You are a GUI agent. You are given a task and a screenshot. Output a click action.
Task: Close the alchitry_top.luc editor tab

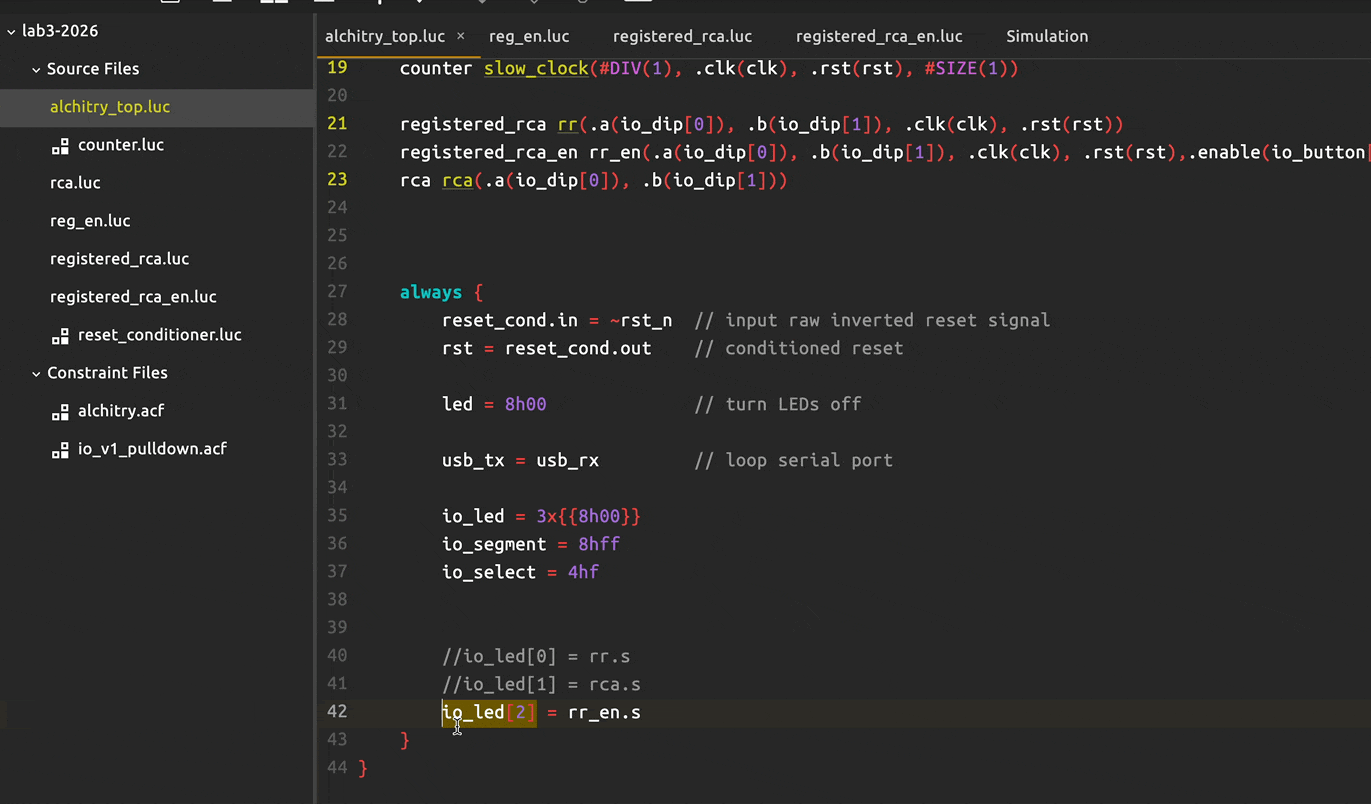pos(461,36)
